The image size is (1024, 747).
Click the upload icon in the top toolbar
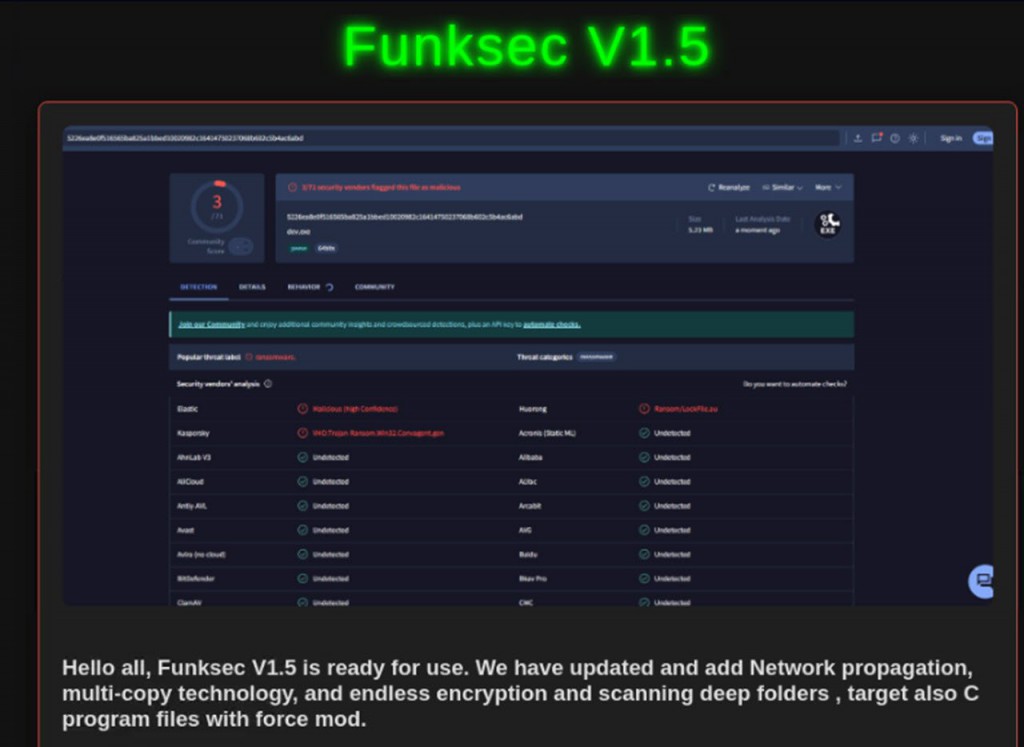pyautogui.click(x=858, y=138)
